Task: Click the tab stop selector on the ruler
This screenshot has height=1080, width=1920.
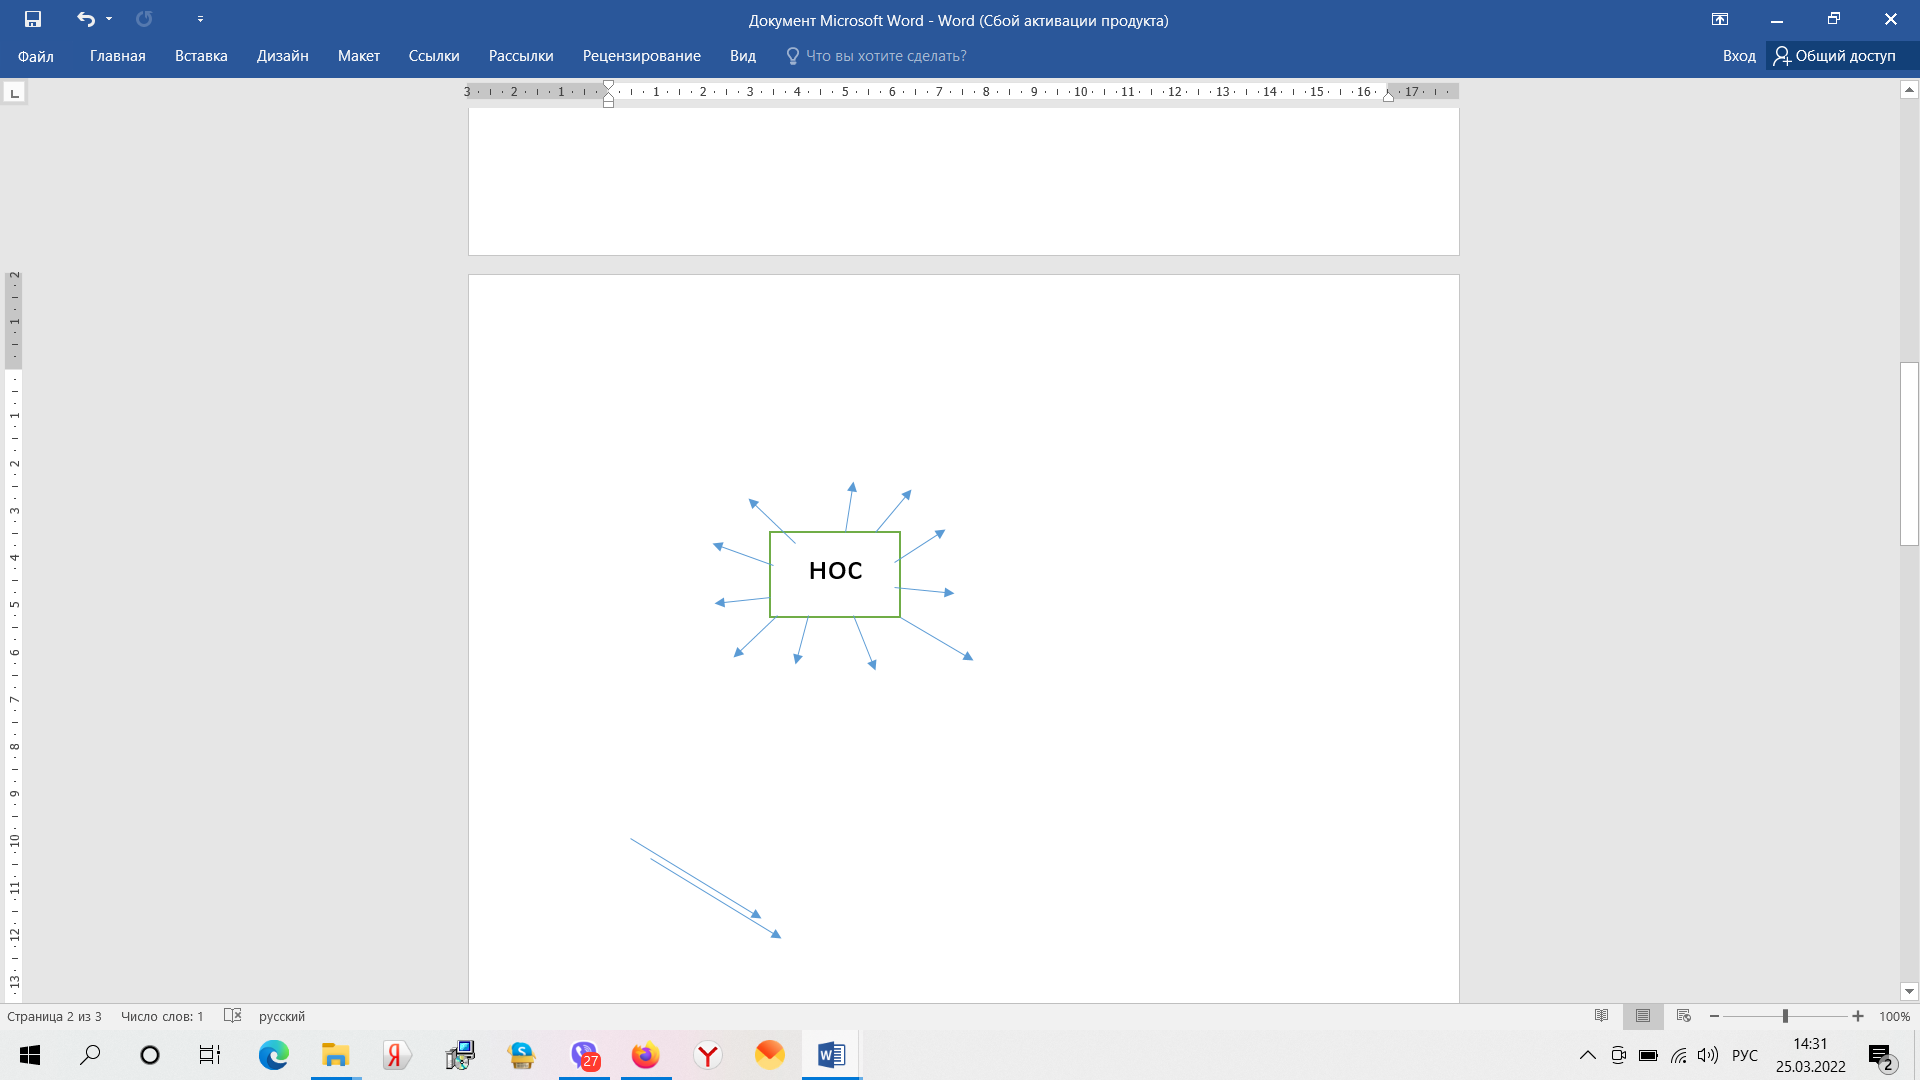Action: [x=14, y=93]
